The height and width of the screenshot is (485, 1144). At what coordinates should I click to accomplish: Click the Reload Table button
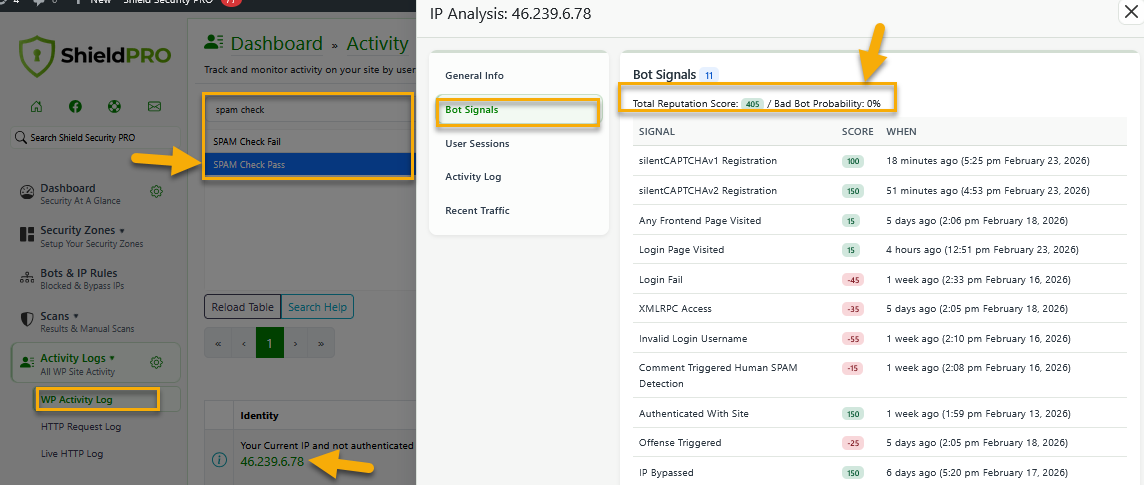[242, 307]
